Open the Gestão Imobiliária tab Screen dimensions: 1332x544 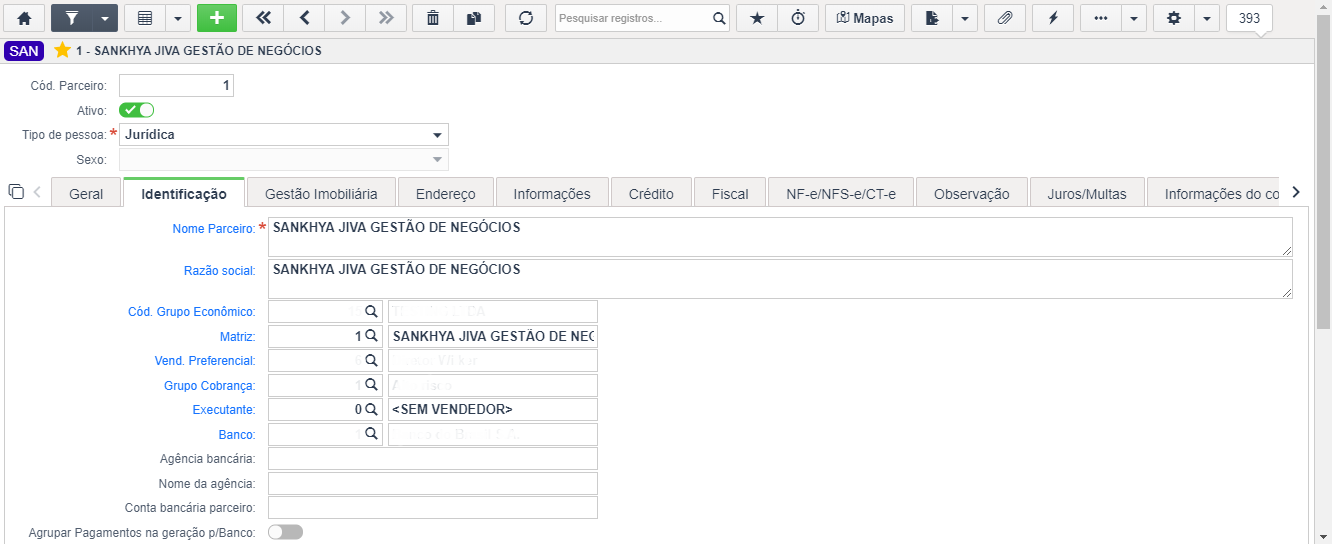(321, 194)
